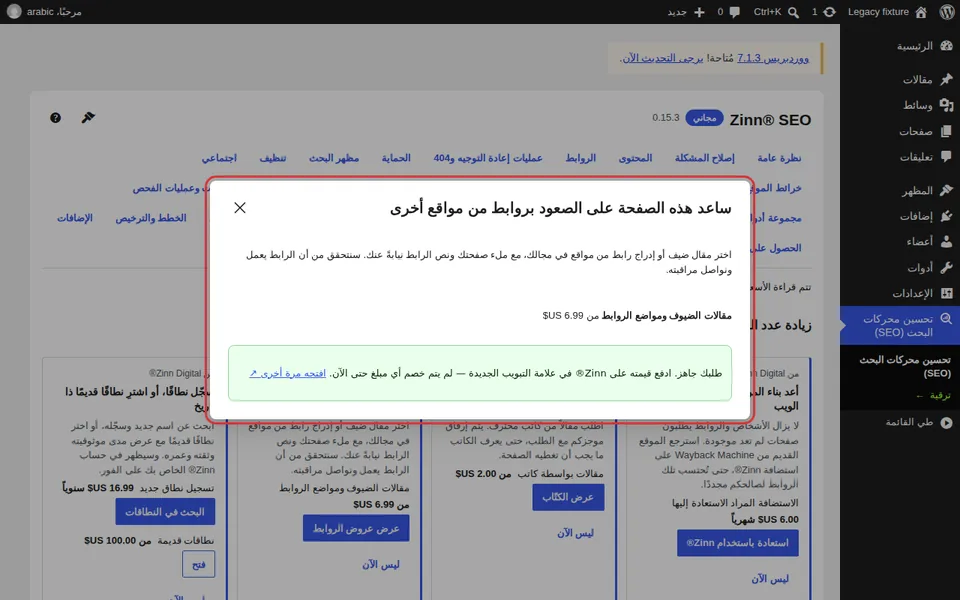The height and width of the screenshot is (600, 960).
Task: Dismiss hosting card with 'ليس الآن'
Action: point(770,579)
